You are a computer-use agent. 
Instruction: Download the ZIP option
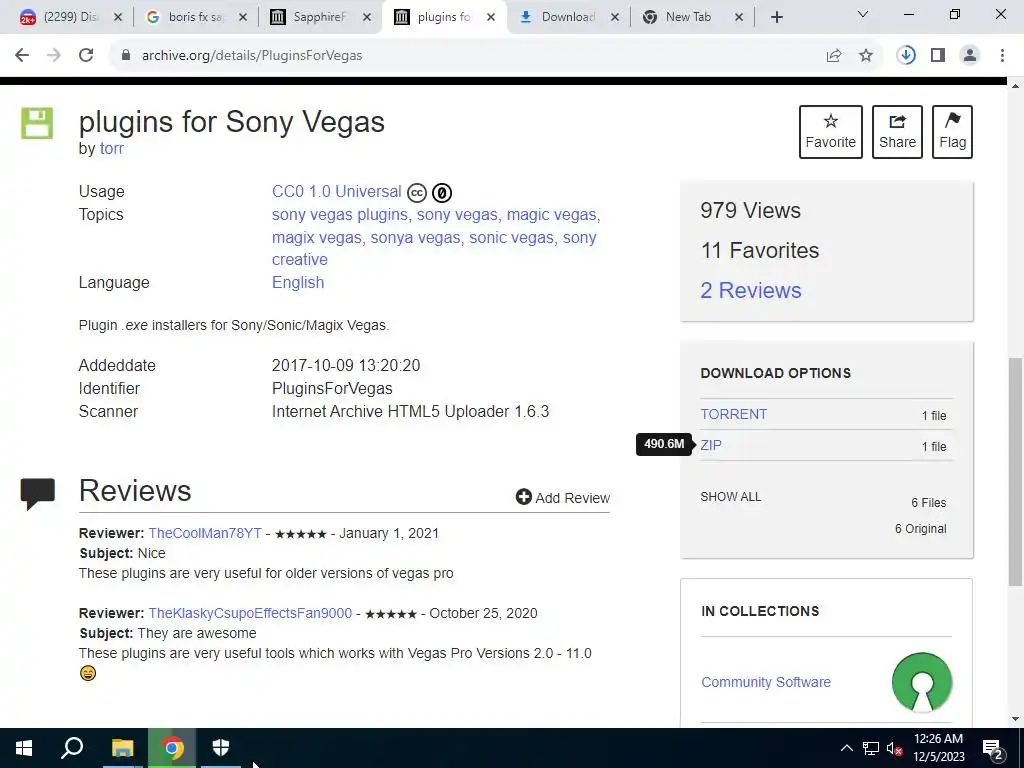click(711, 445)
